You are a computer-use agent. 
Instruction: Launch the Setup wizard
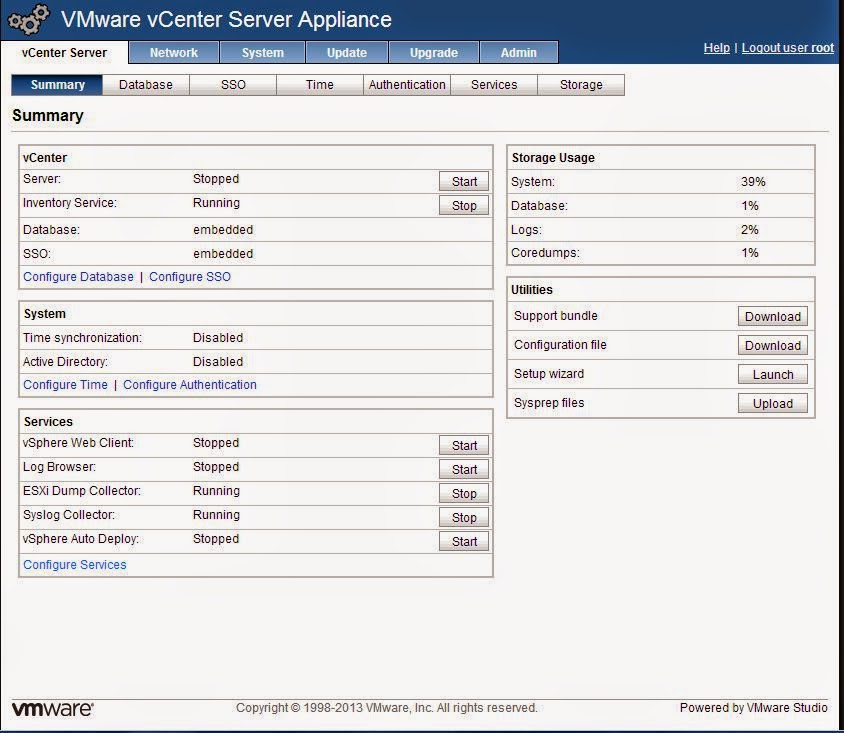point(772,375)
